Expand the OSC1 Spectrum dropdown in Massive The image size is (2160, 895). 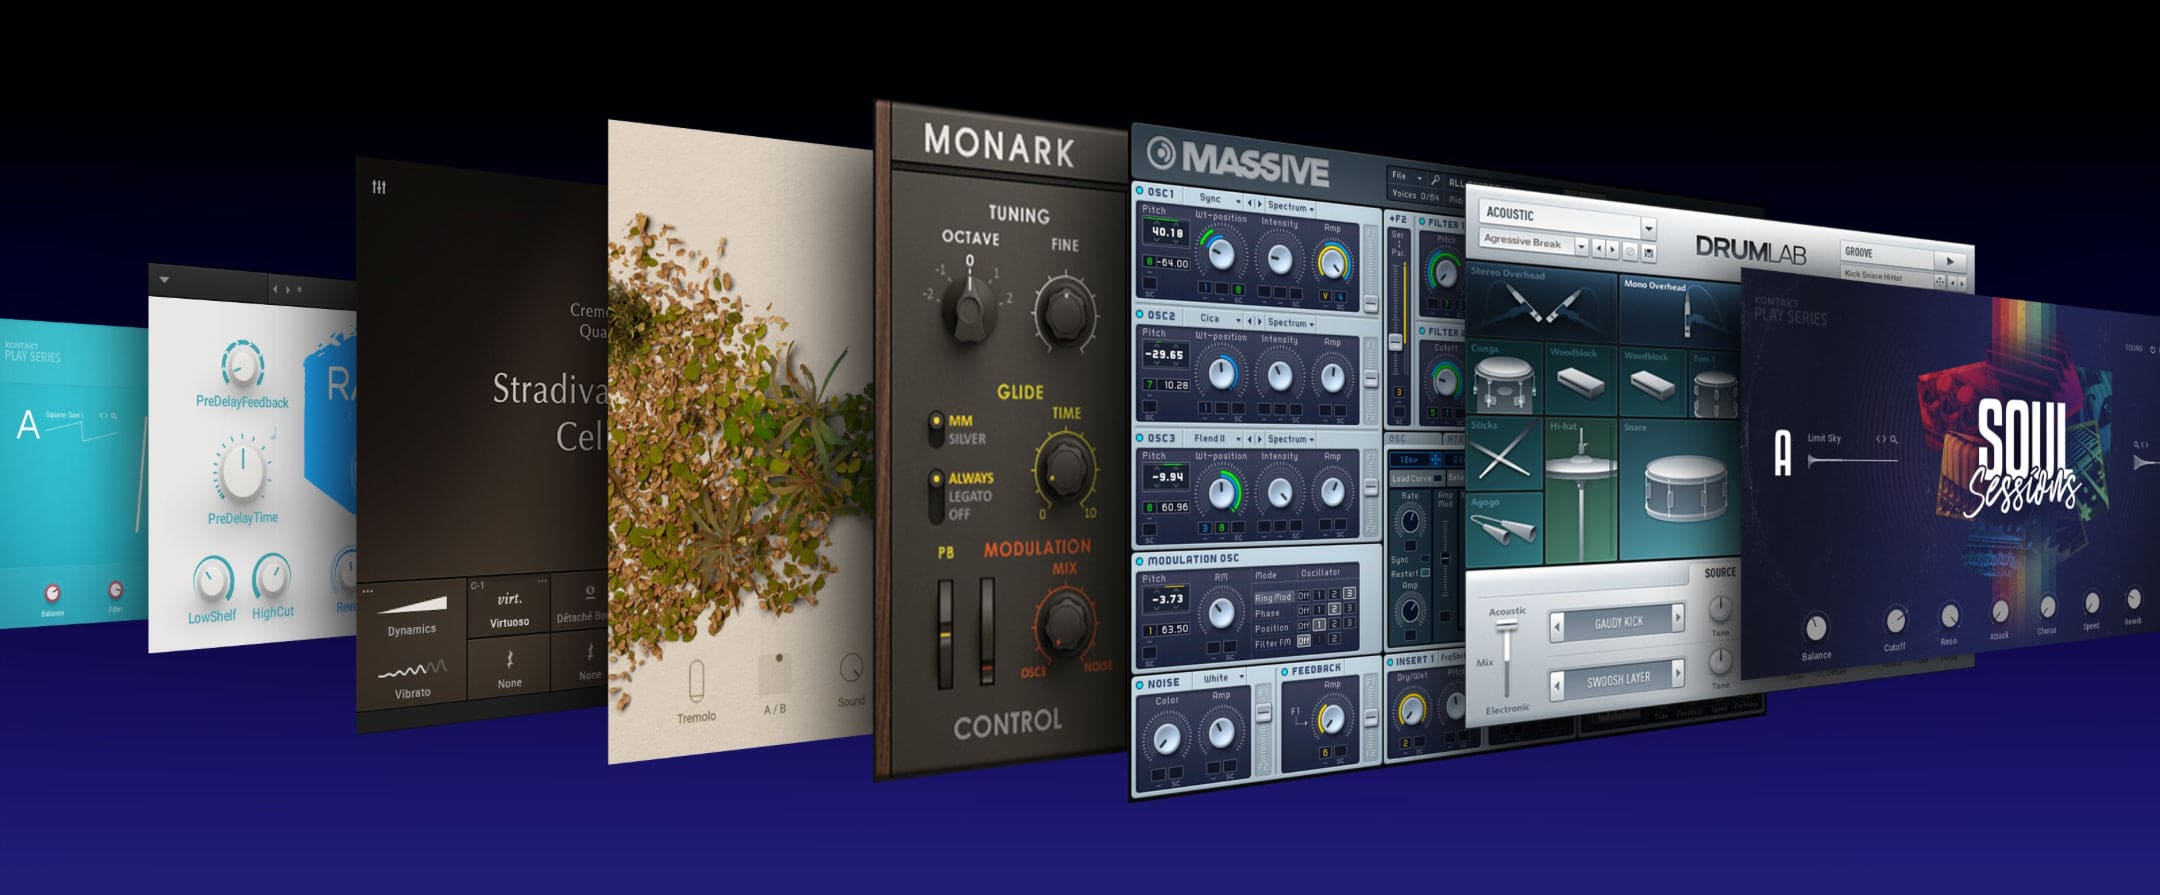[1290, 206]
